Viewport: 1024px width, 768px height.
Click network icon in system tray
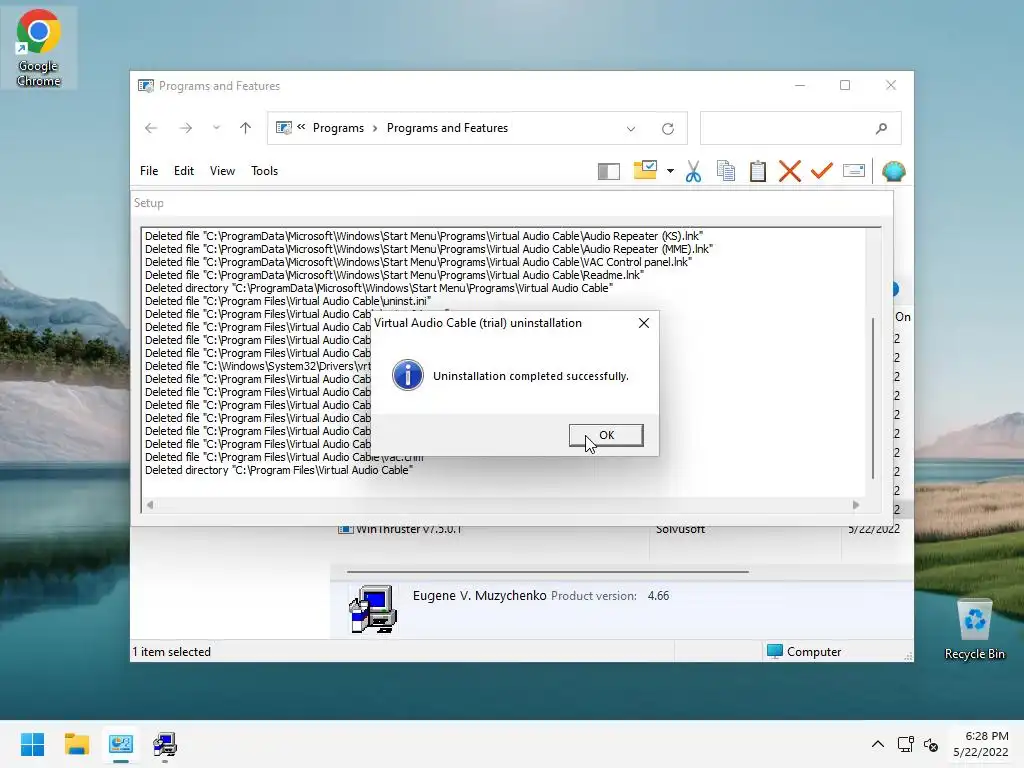(905, 744)
